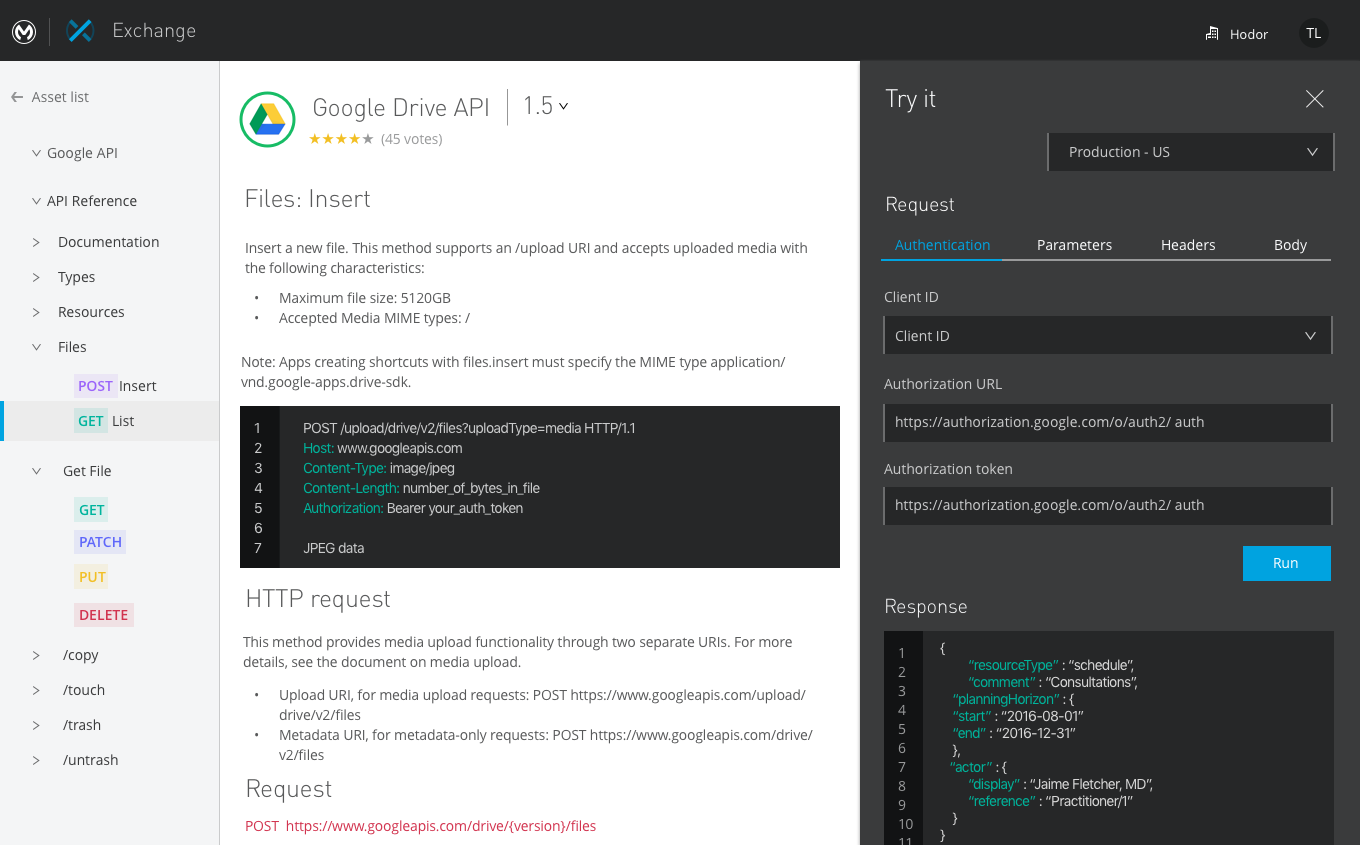Image resolution: width=1360 pixels, height=845 pixels.
Task: Click the star rating icons
Action: 341,139
